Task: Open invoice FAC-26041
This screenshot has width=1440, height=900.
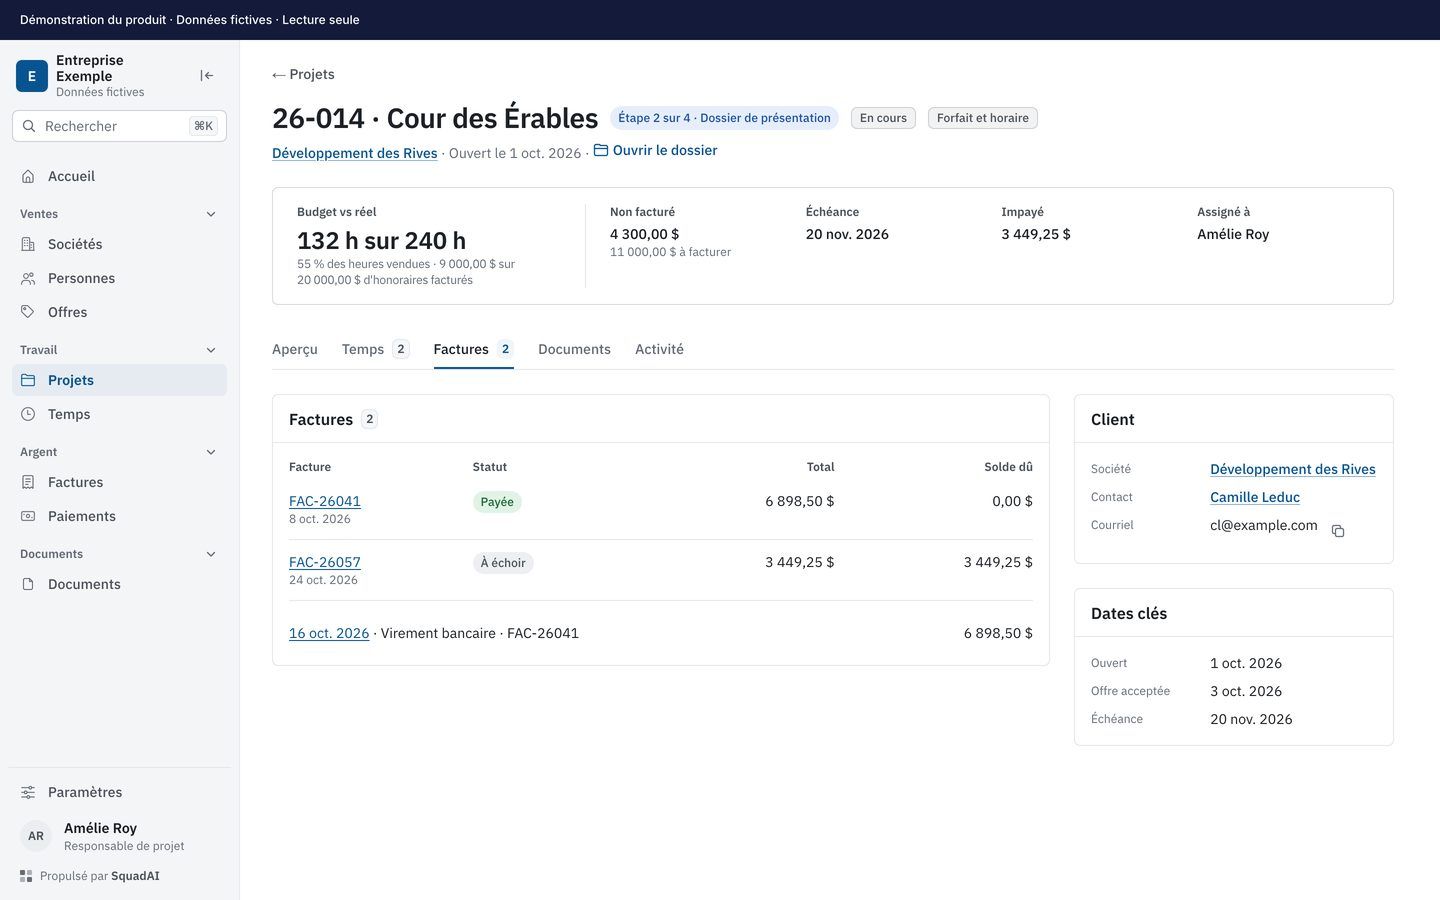Action: [325, 501]
